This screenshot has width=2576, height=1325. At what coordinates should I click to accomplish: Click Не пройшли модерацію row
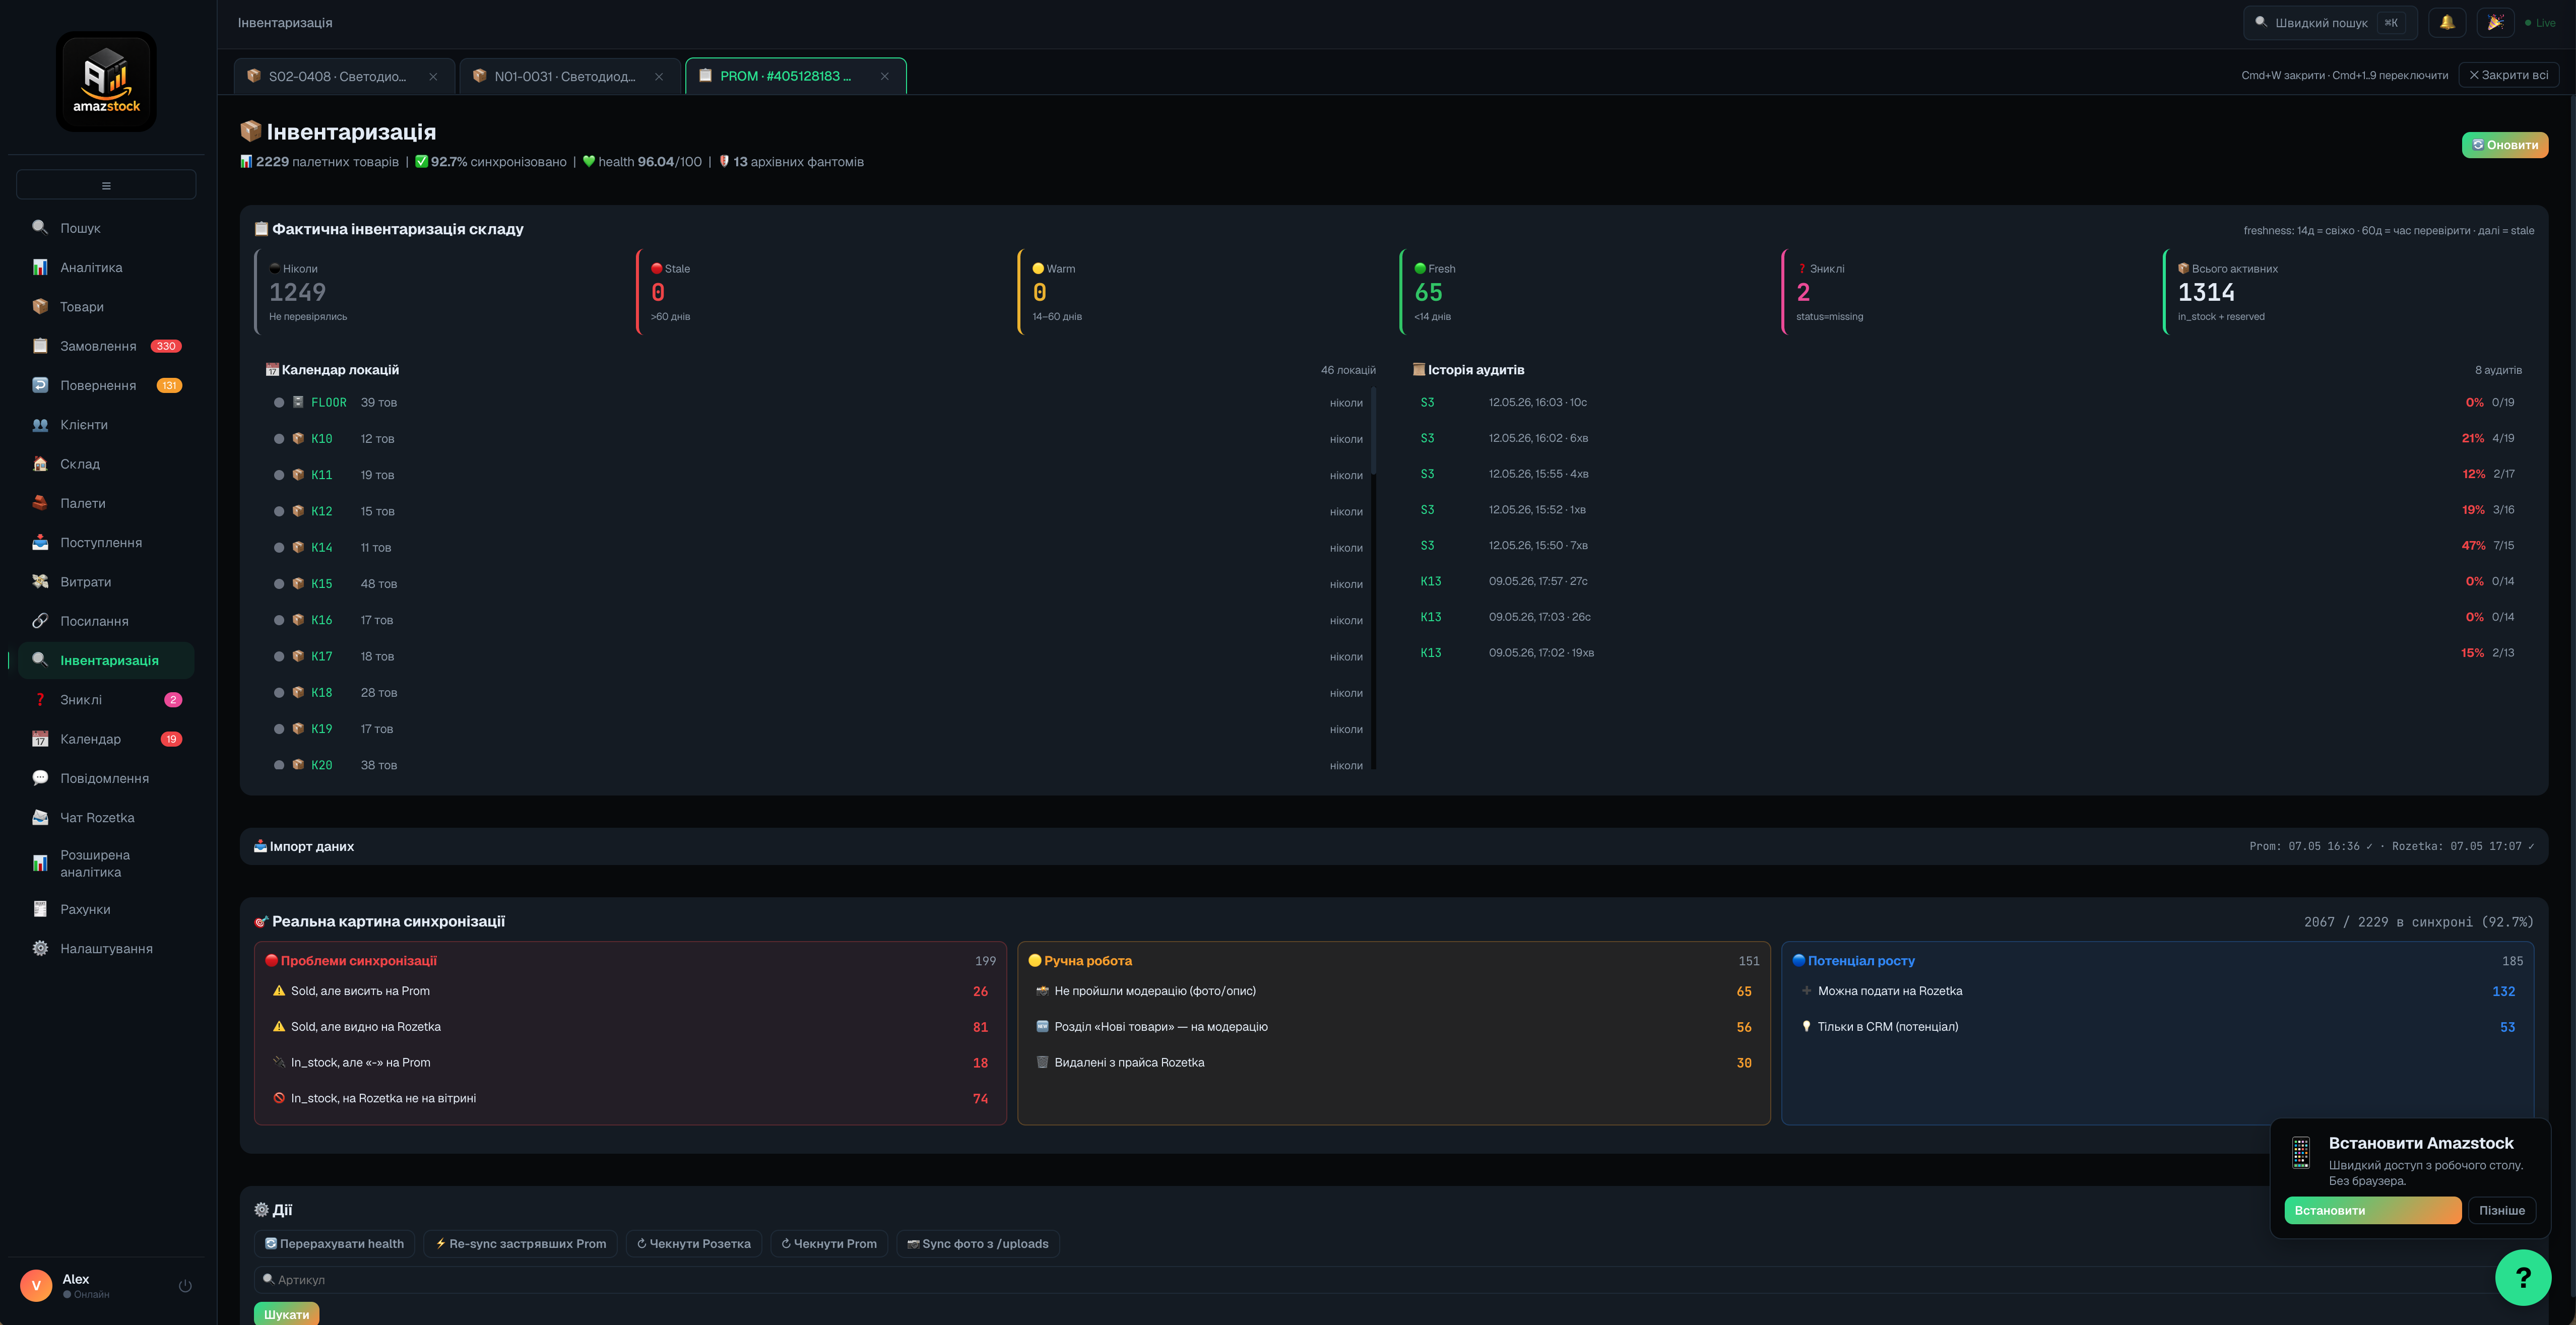[x=1393, y=991]
